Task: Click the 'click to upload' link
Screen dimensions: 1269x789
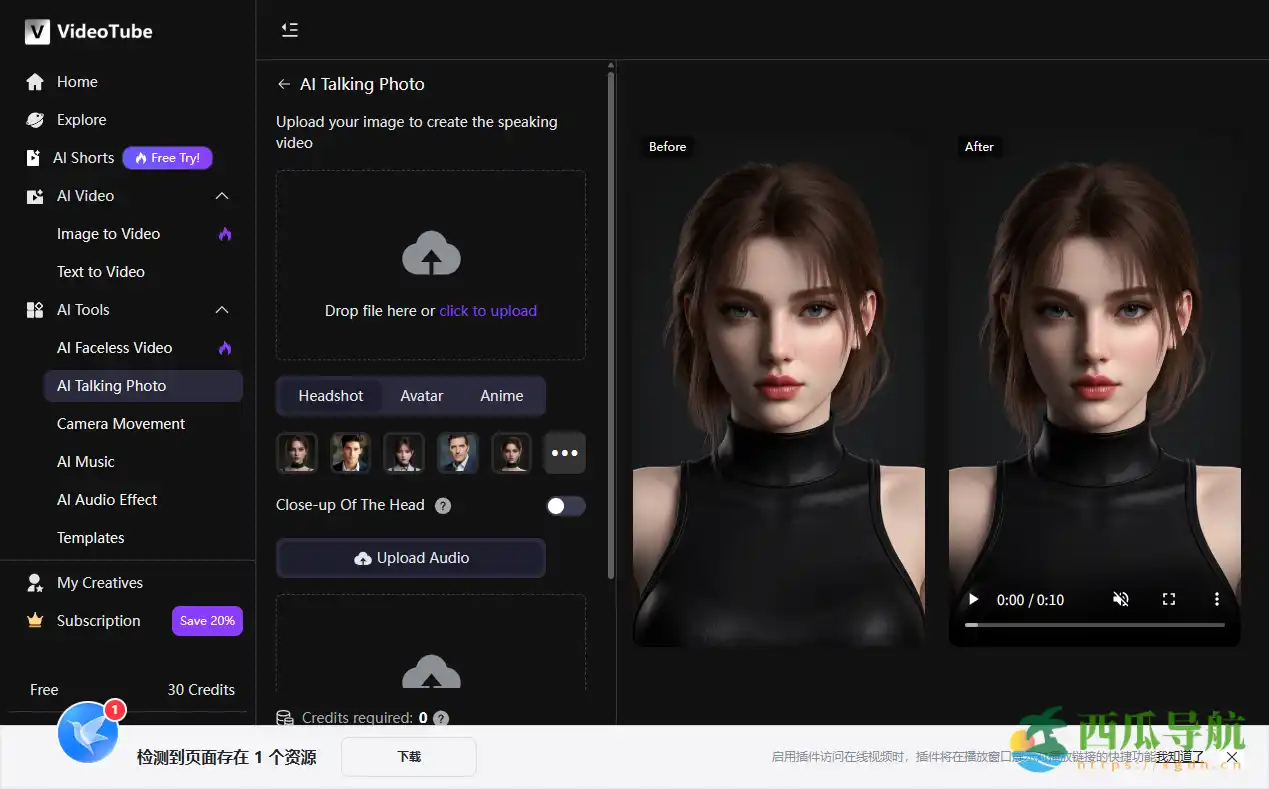Action: (488, 311)
